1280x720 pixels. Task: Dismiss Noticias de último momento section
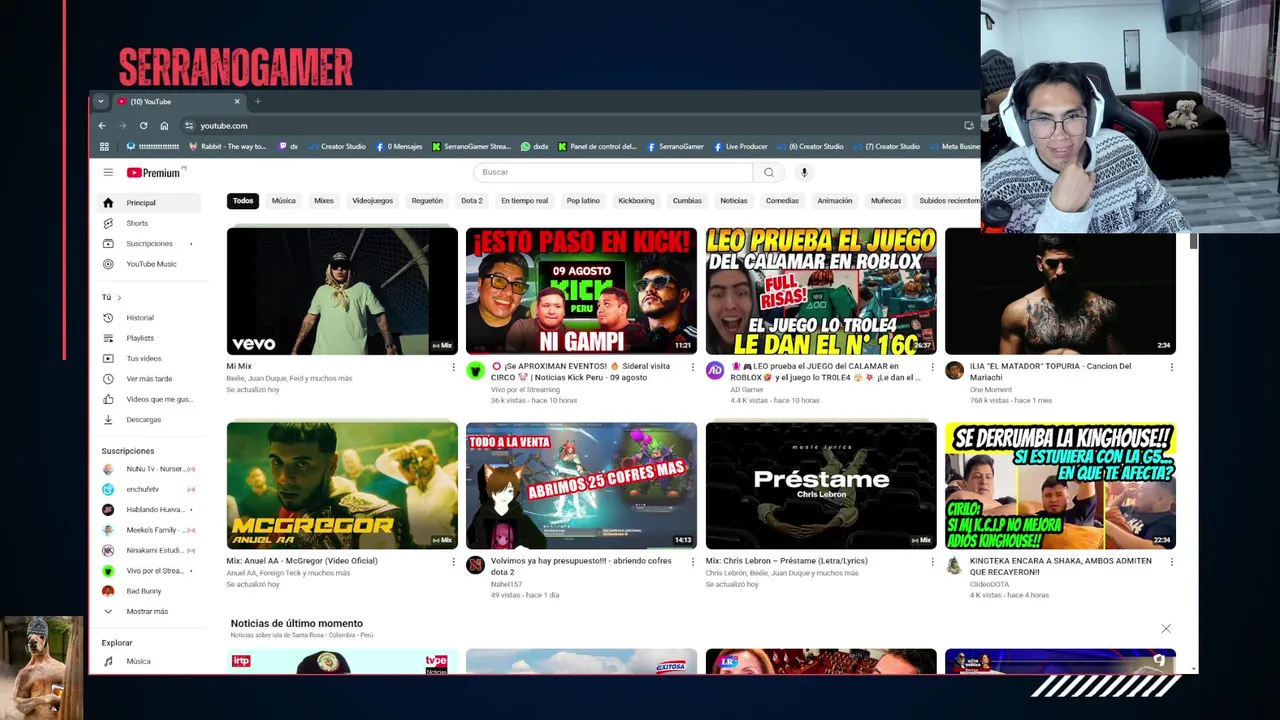tap(1166, 628)
